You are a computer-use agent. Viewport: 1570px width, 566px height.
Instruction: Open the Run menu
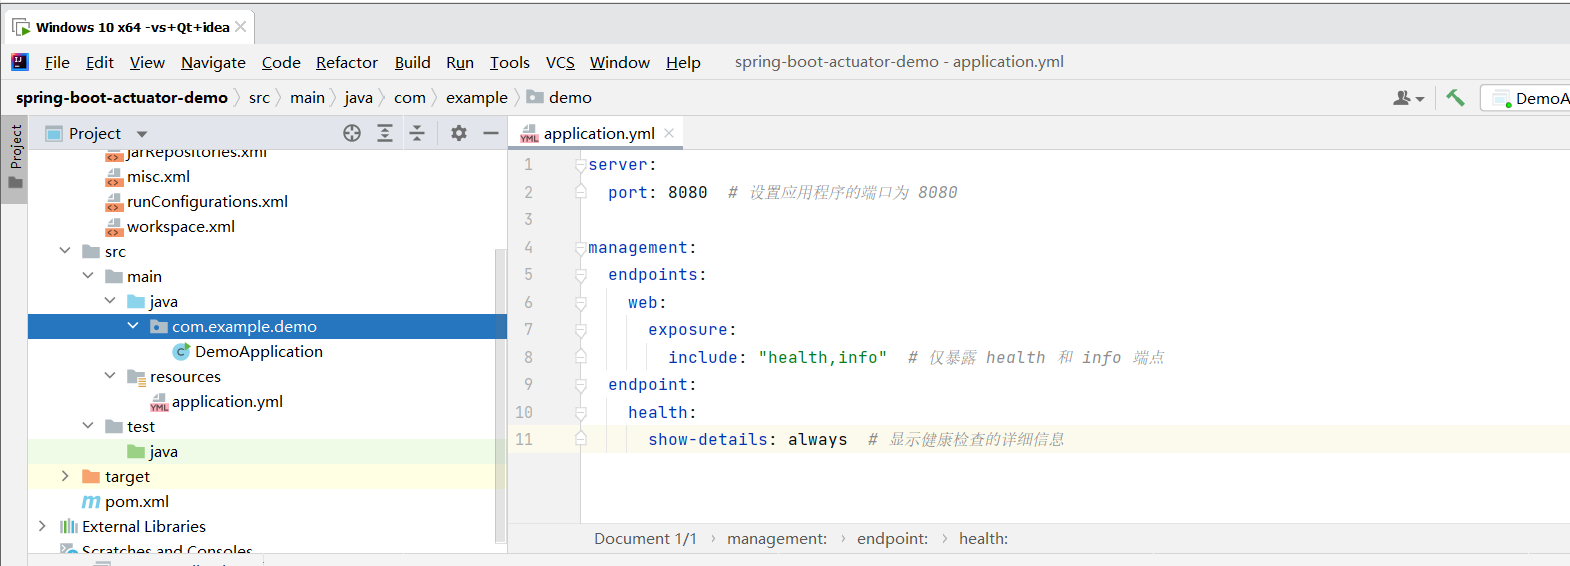460,62
